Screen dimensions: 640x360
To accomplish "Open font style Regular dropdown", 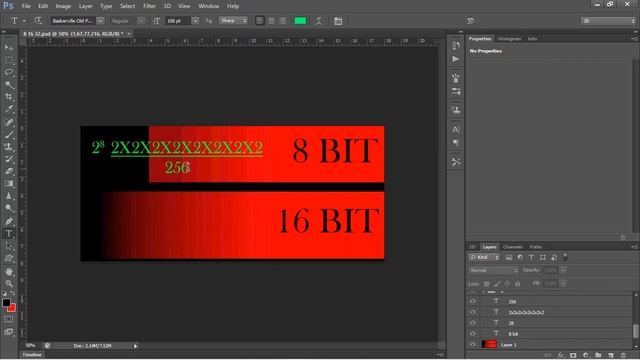I will (x=141, y=21).
